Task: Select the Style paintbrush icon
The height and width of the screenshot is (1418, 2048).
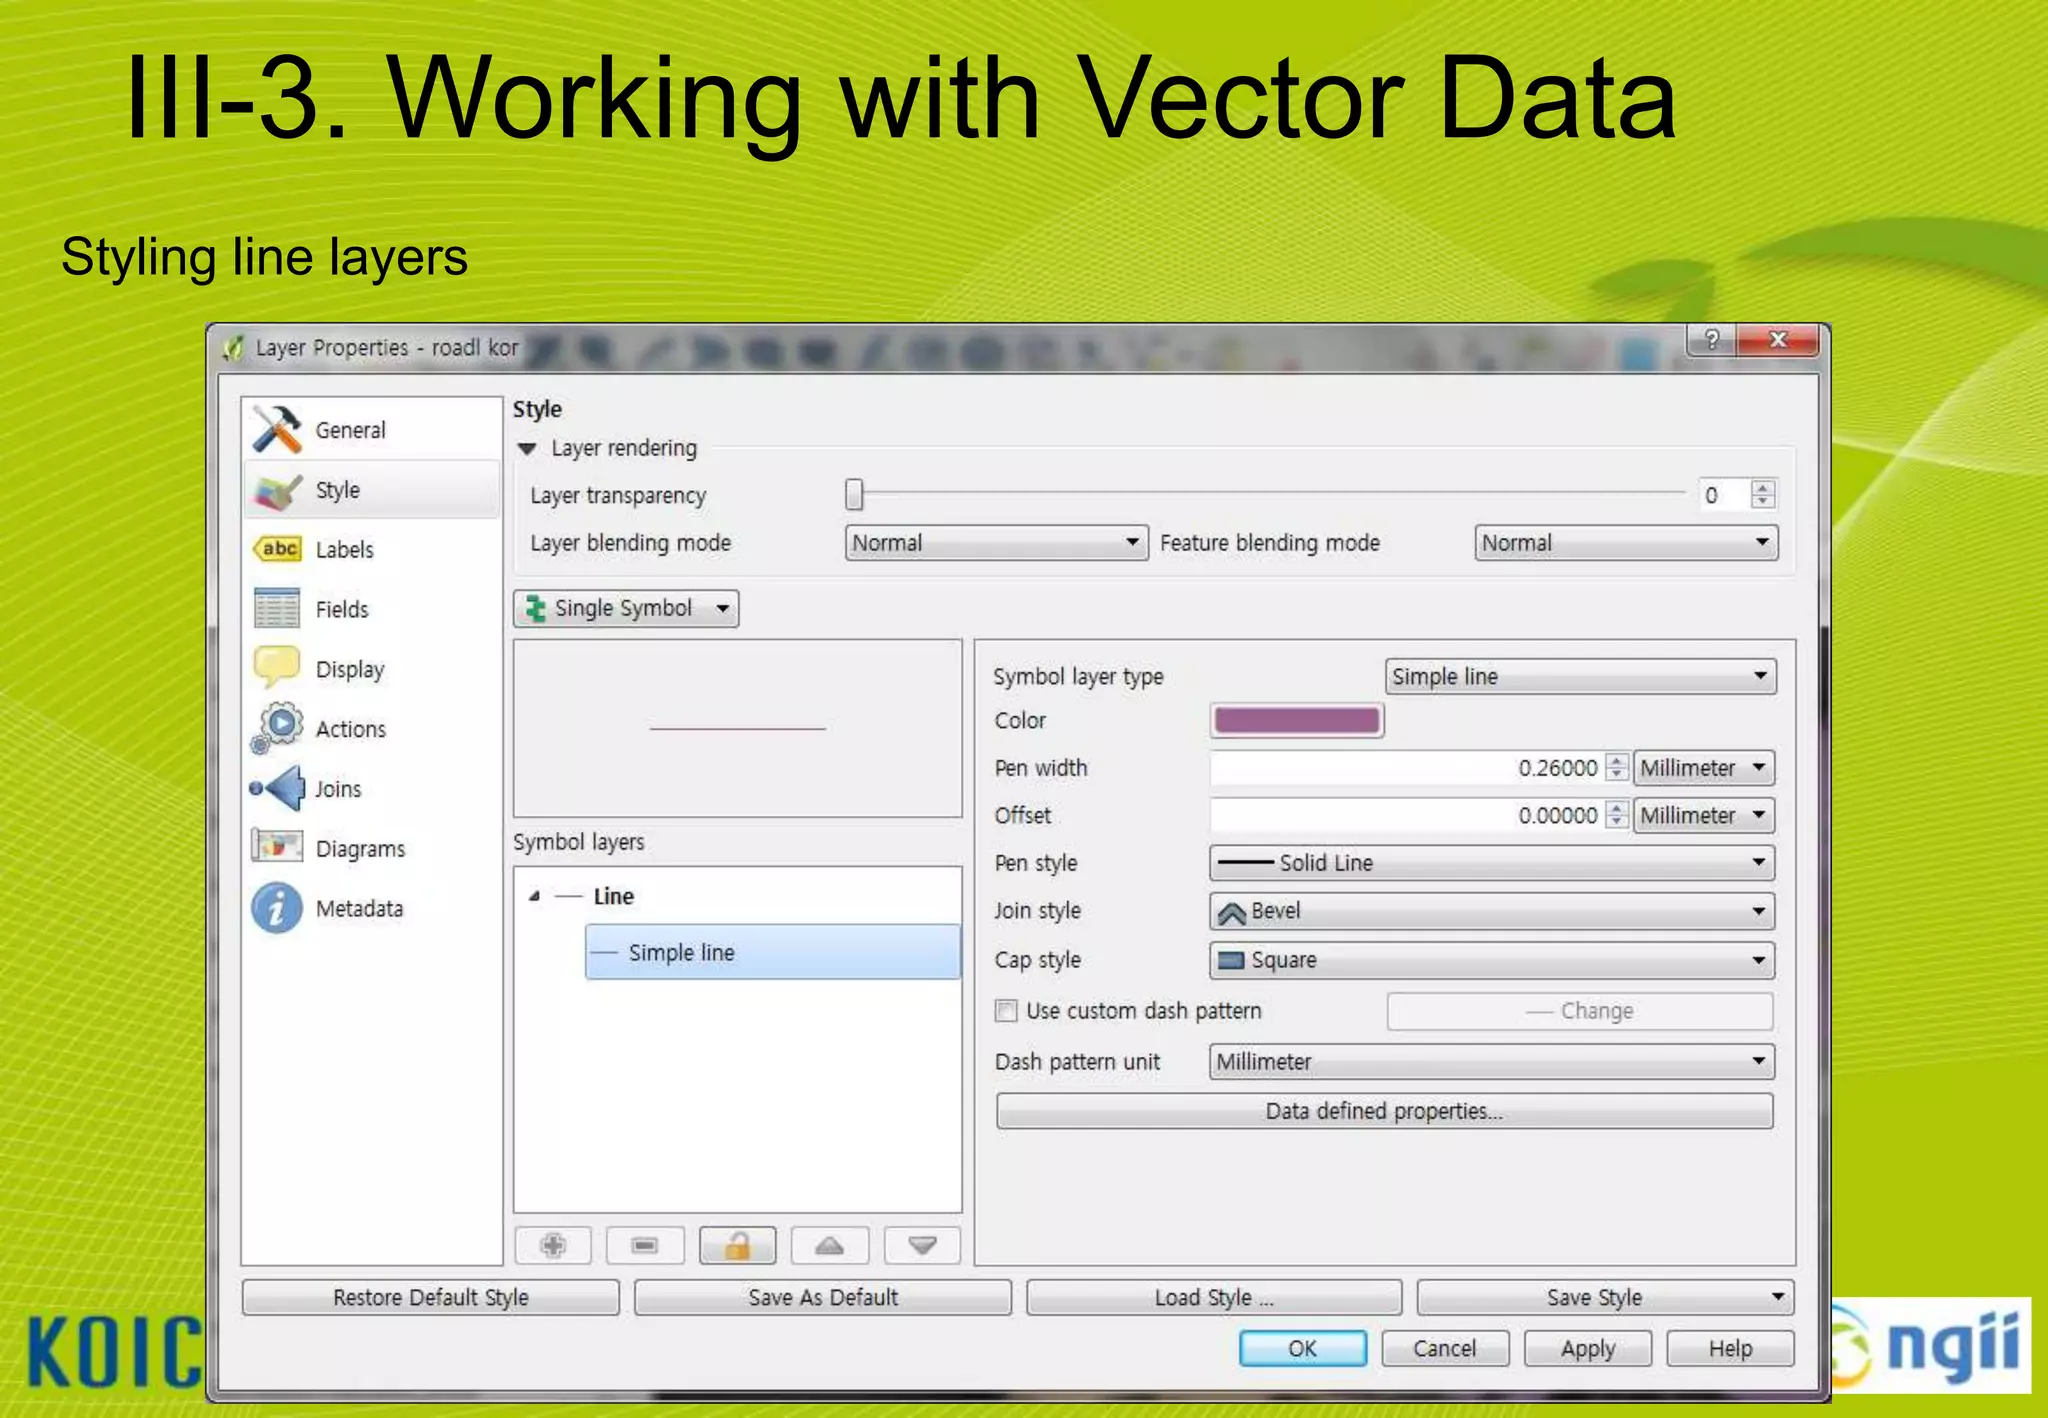Action: point(277,490)
